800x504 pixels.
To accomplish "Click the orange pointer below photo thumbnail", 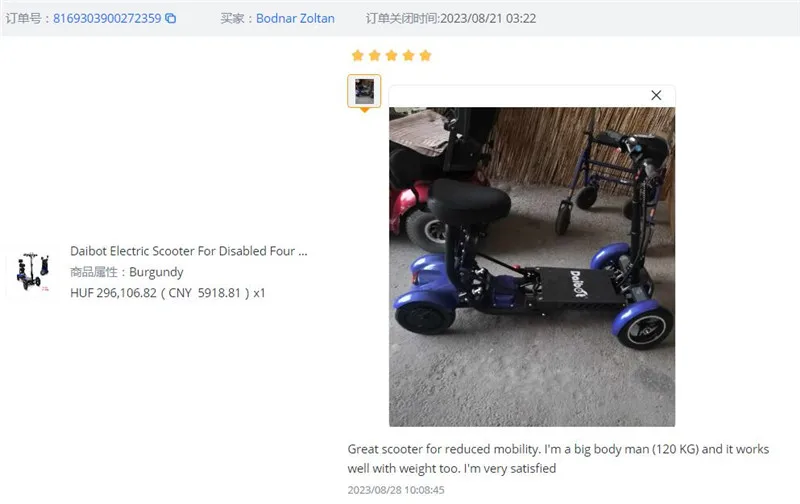I will 364,110.
